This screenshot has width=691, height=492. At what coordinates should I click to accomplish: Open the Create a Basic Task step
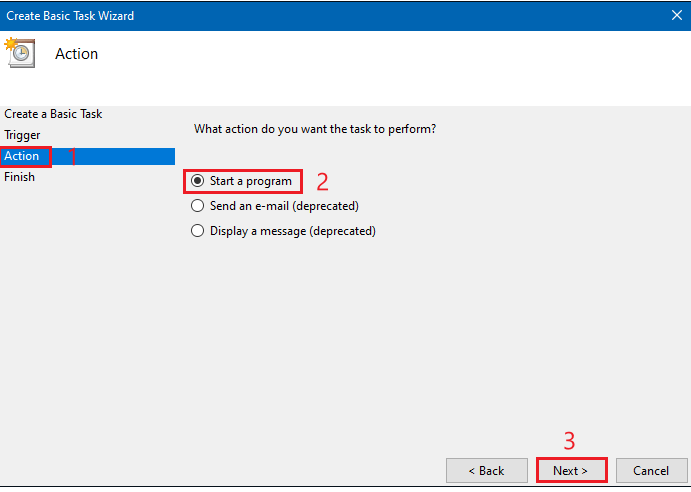(53, 114)
